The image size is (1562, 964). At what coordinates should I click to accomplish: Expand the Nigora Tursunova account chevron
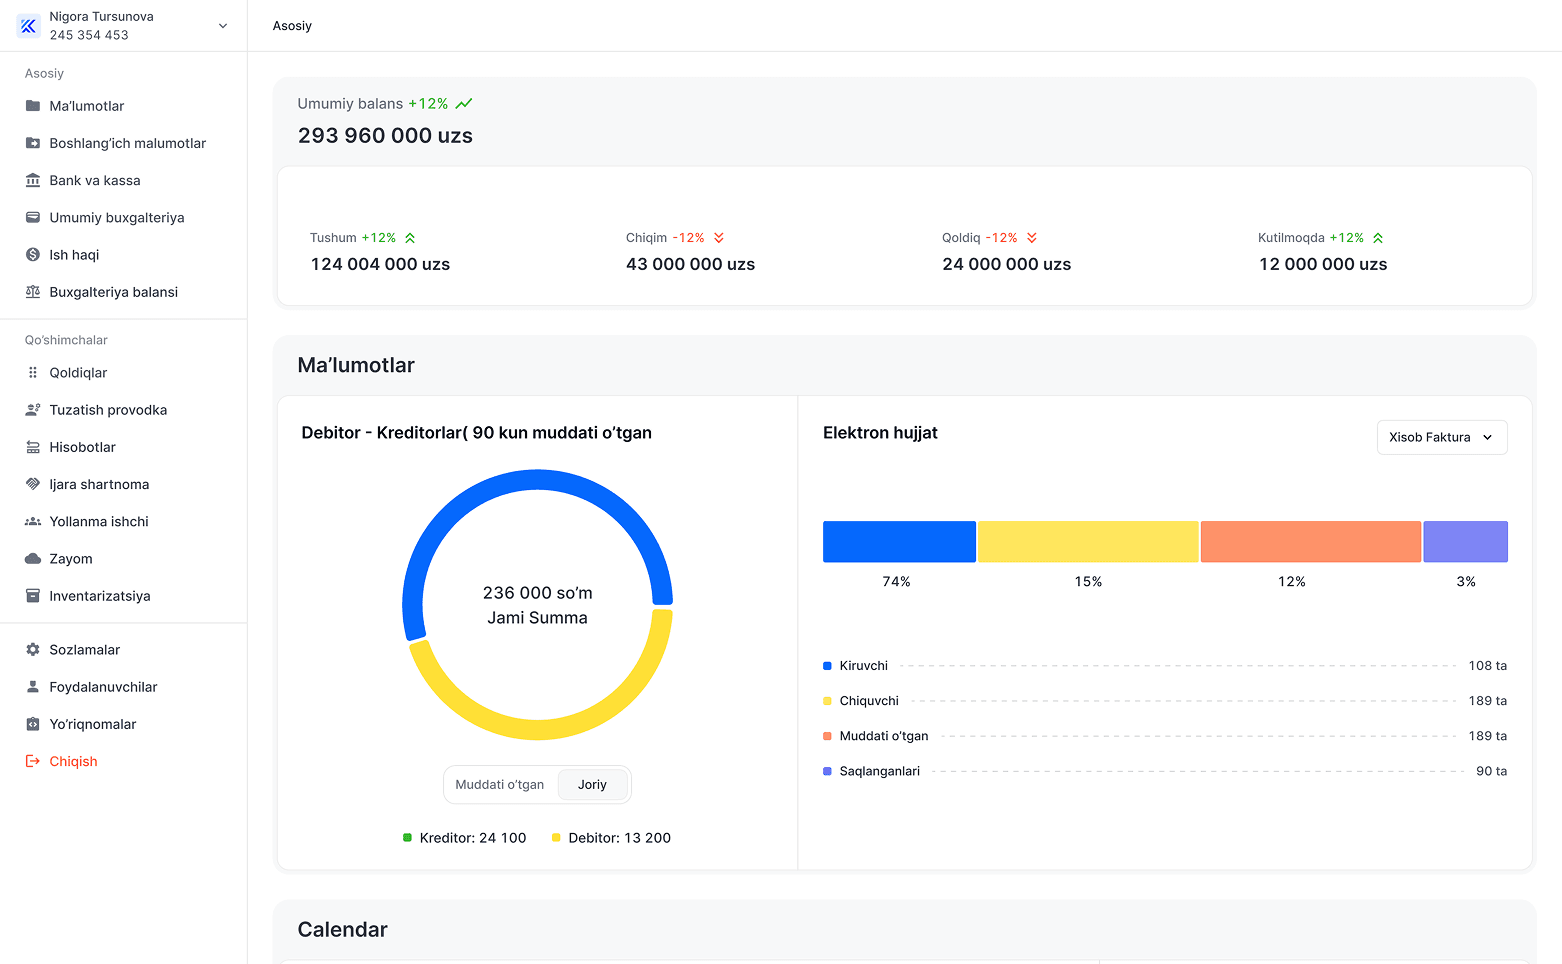click(223, 26)
